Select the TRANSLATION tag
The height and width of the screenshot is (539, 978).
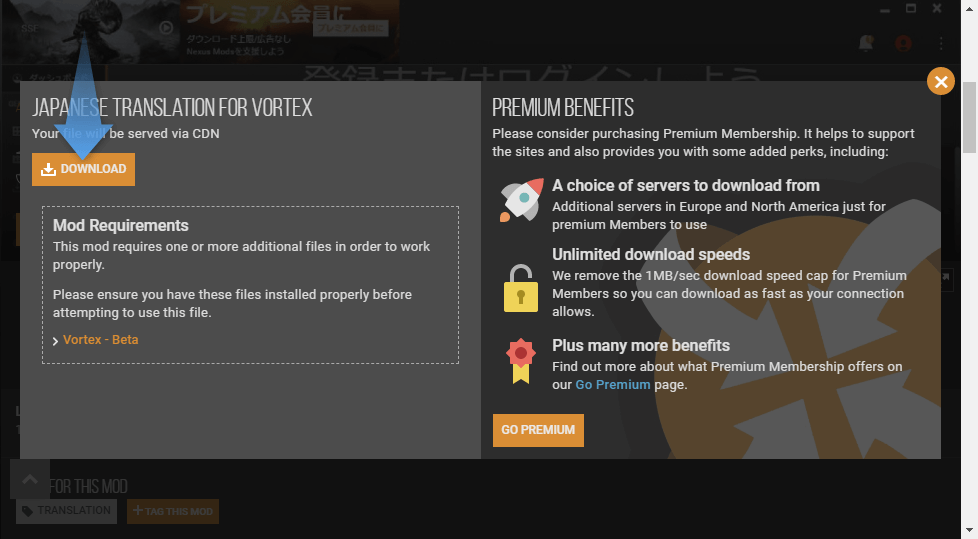pos(67,511)
